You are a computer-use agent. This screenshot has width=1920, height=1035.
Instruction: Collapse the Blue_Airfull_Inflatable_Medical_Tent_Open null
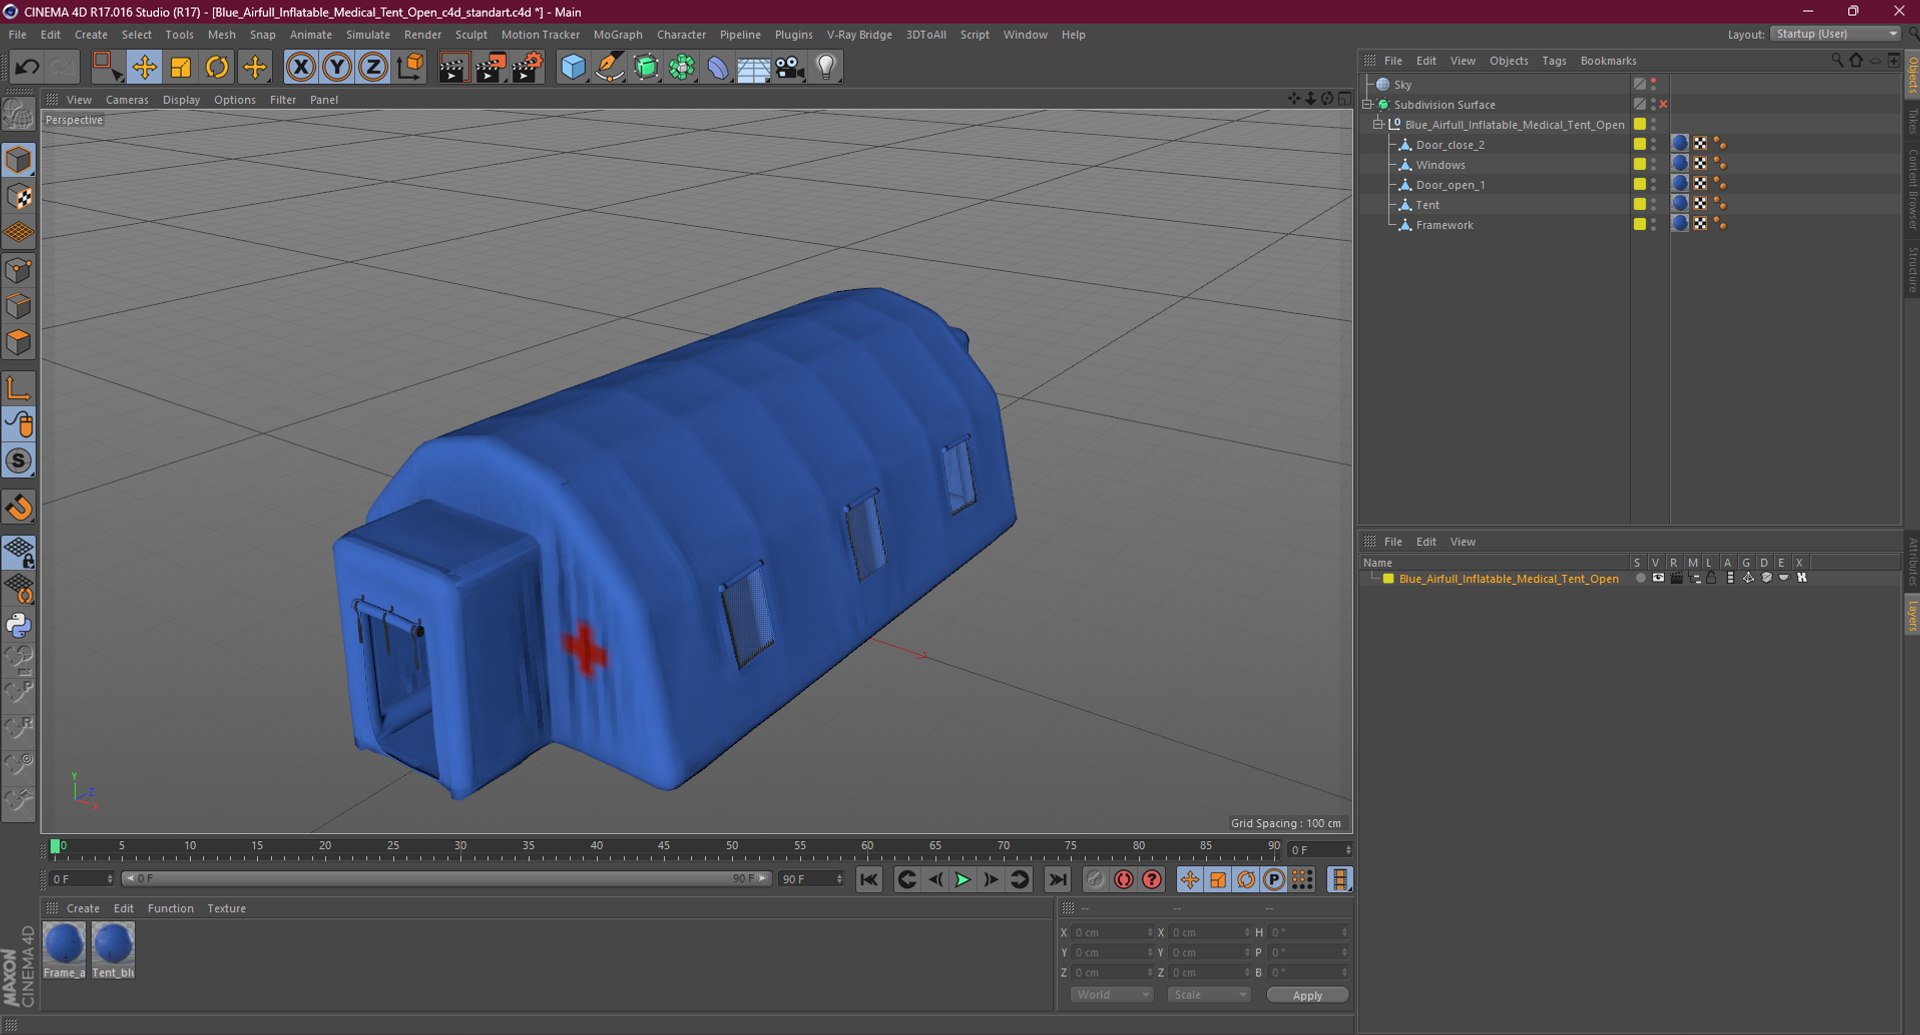pyautogui.click(x=1378, y=124)
